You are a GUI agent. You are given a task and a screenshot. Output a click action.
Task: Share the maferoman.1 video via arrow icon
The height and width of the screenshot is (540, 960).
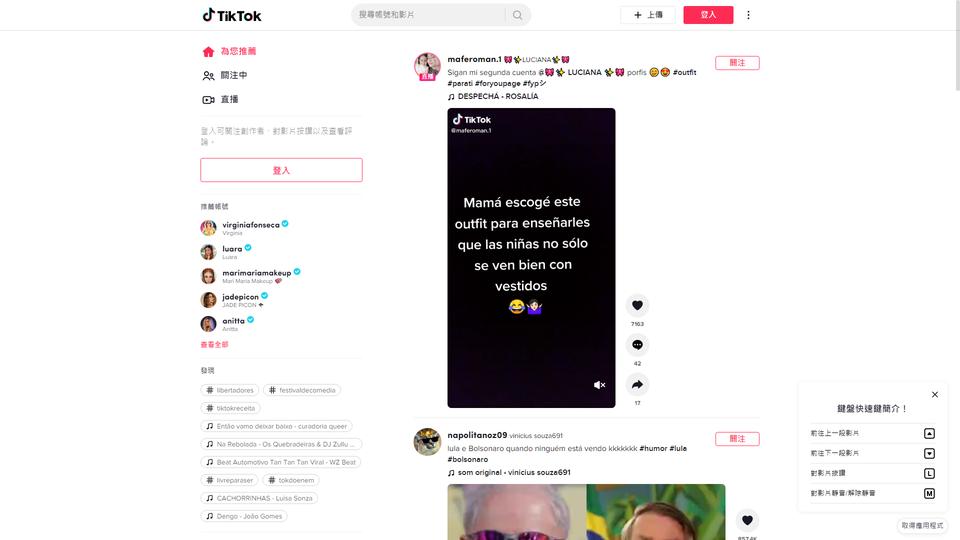637,384
